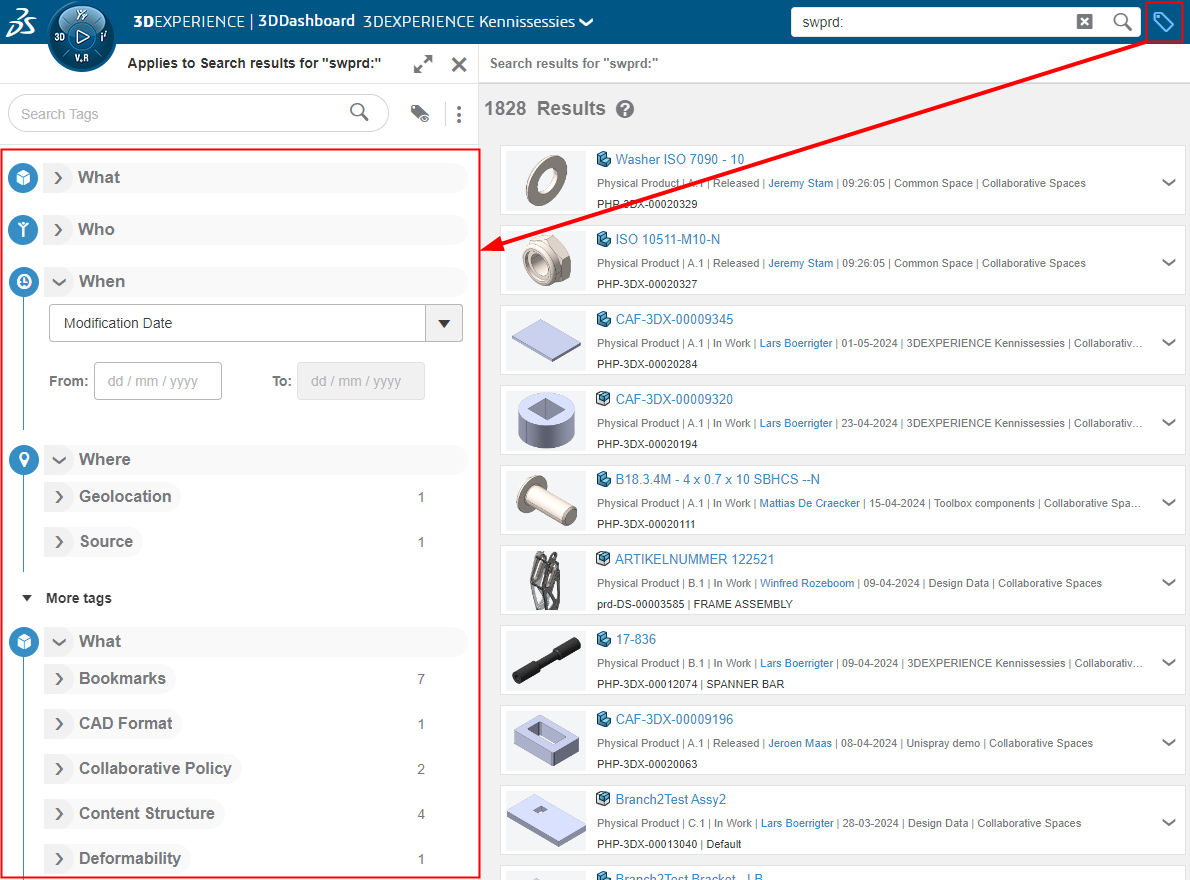The image size is (1190, 880).
Task: Click the type icon for 17-836
Action: pos(604,640)
